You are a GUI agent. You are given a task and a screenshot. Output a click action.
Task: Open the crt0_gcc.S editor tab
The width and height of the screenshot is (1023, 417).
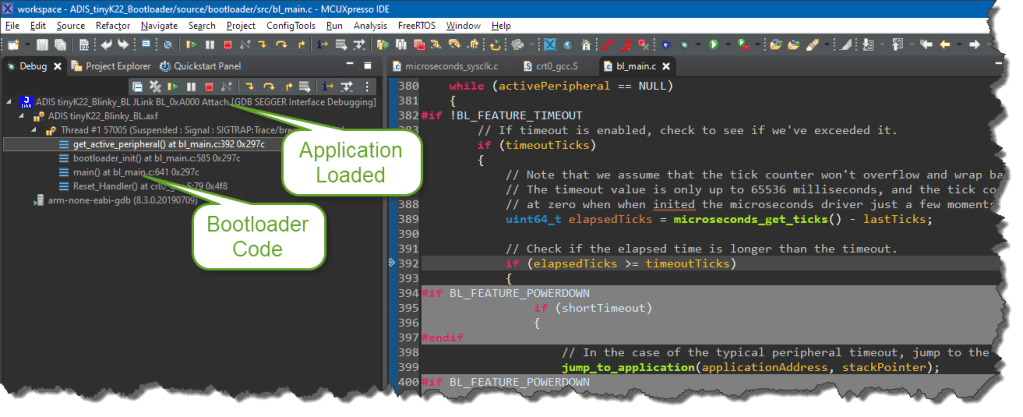(552, 66)
